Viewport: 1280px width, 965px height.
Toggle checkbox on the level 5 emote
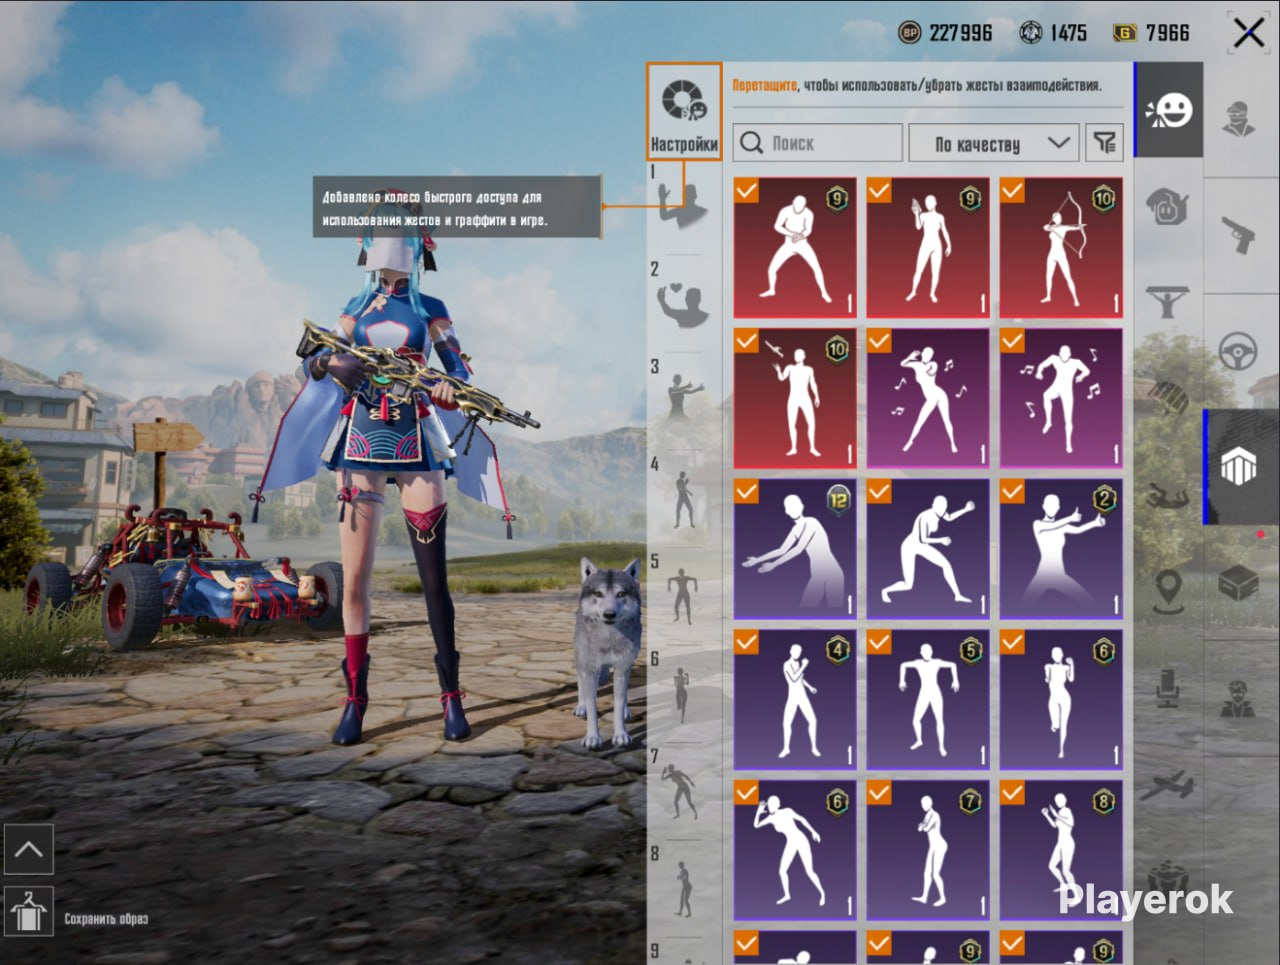coord(880,642)
